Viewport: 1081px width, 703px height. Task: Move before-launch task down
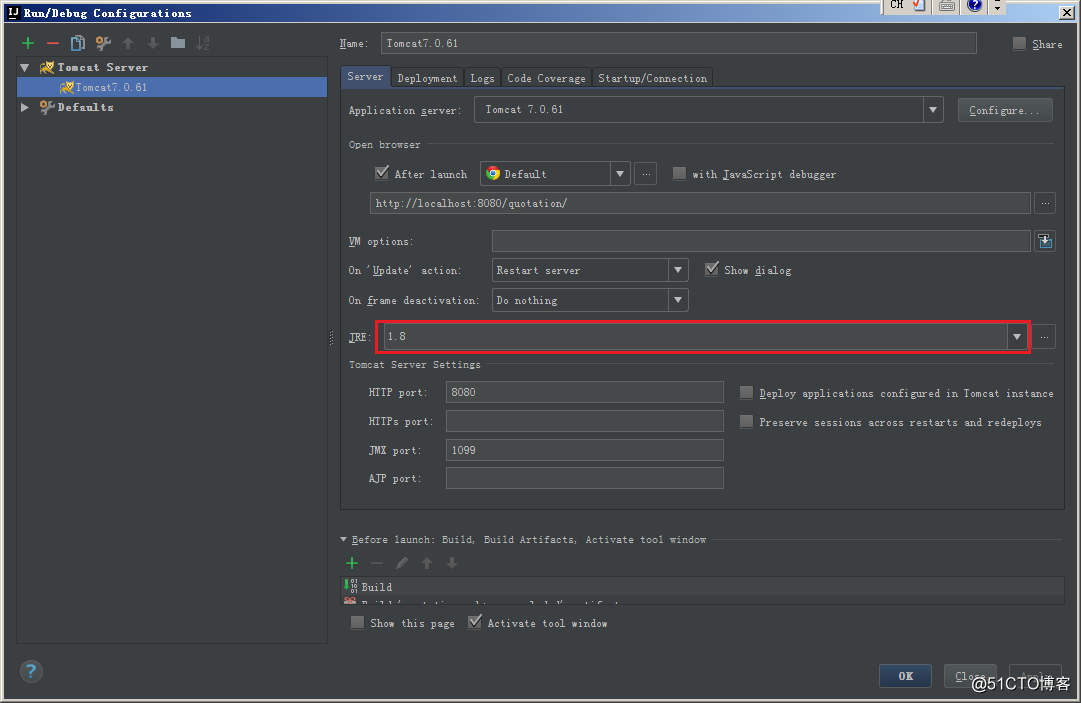[x=452, y=563]
